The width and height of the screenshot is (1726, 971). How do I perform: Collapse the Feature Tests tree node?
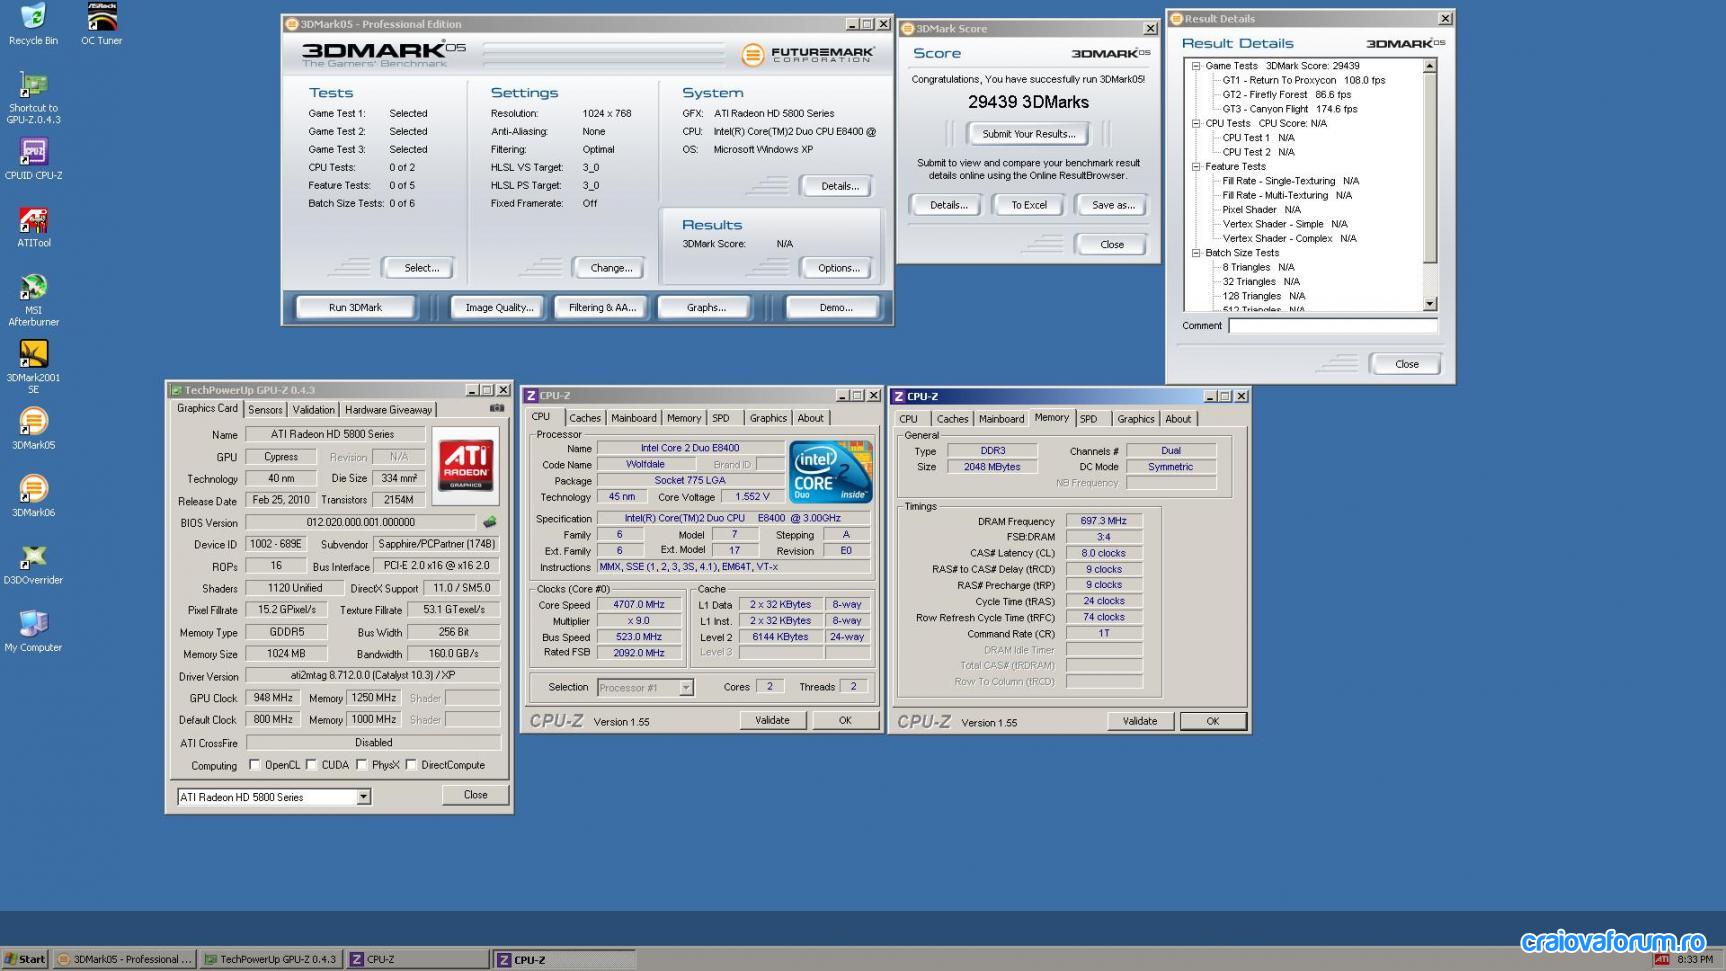coord(1196,167)
